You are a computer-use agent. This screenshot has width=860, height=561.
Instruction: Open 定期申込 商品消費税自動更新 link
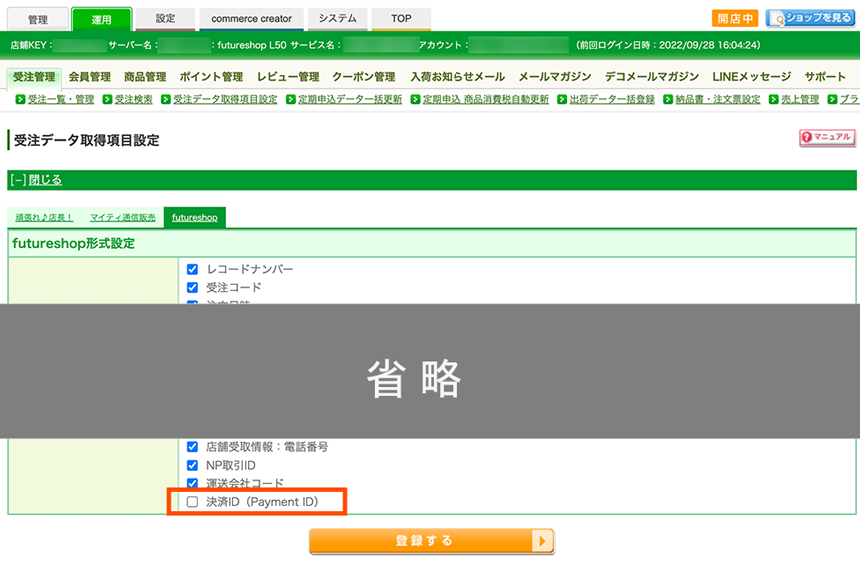[485, 99]
